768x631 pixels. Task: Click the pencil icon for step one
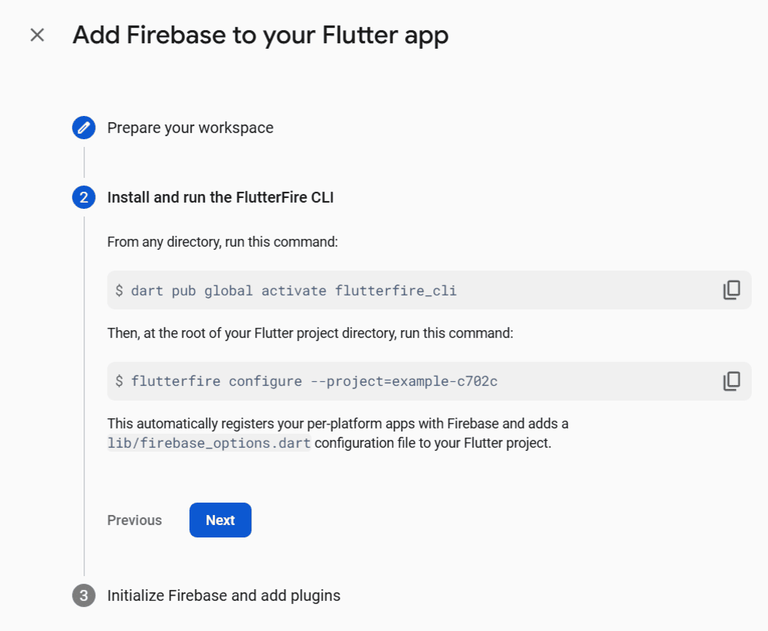[84, 128]
